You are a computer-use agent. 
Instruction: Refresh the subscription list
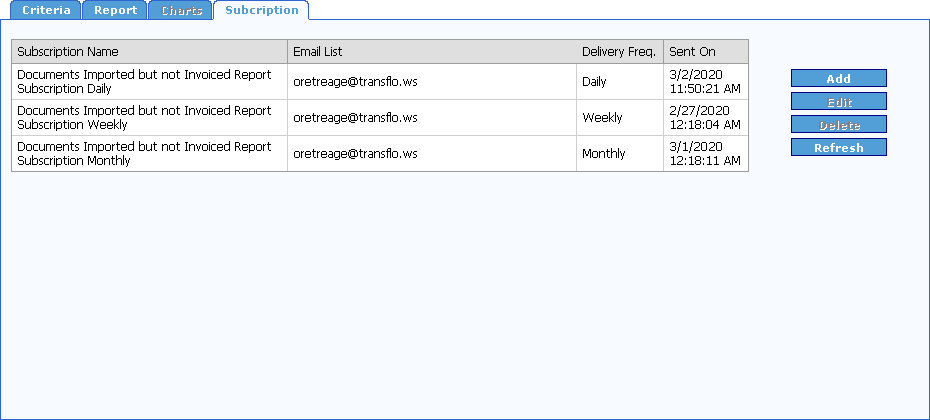coord(838,147)
